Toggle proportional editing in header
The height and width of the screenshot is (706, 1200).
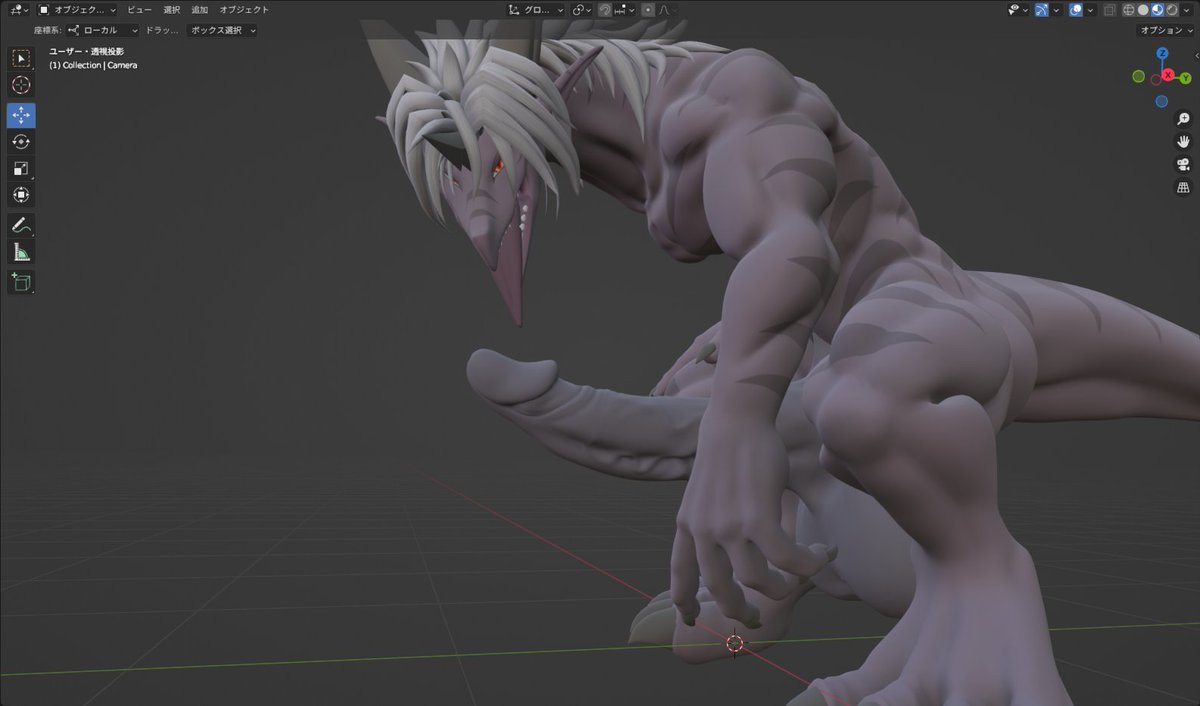point(648,10)
